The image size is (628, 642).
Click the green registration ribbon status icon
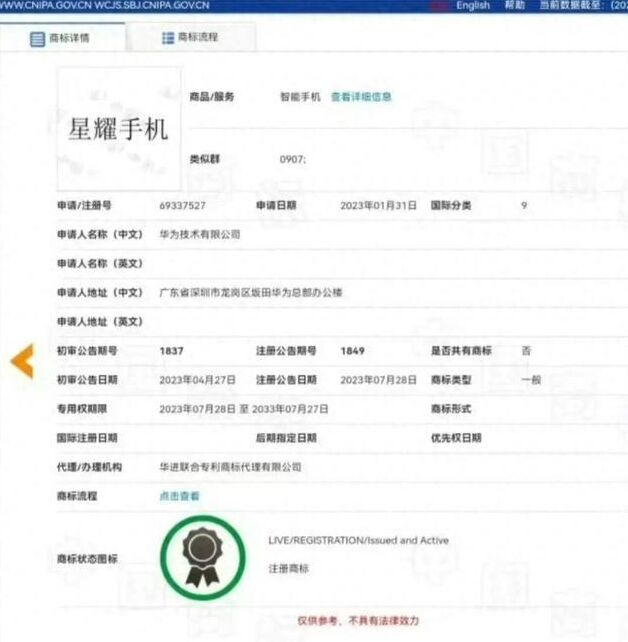203,558
